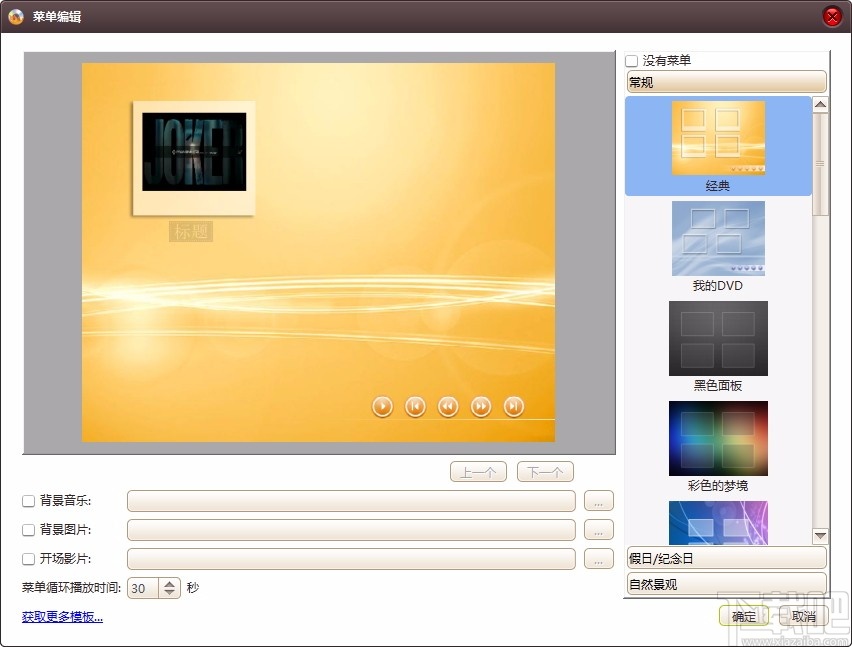Click the rewind icon in the menu preview
Viewport: 852px width, 647px height.
point(448,407)
